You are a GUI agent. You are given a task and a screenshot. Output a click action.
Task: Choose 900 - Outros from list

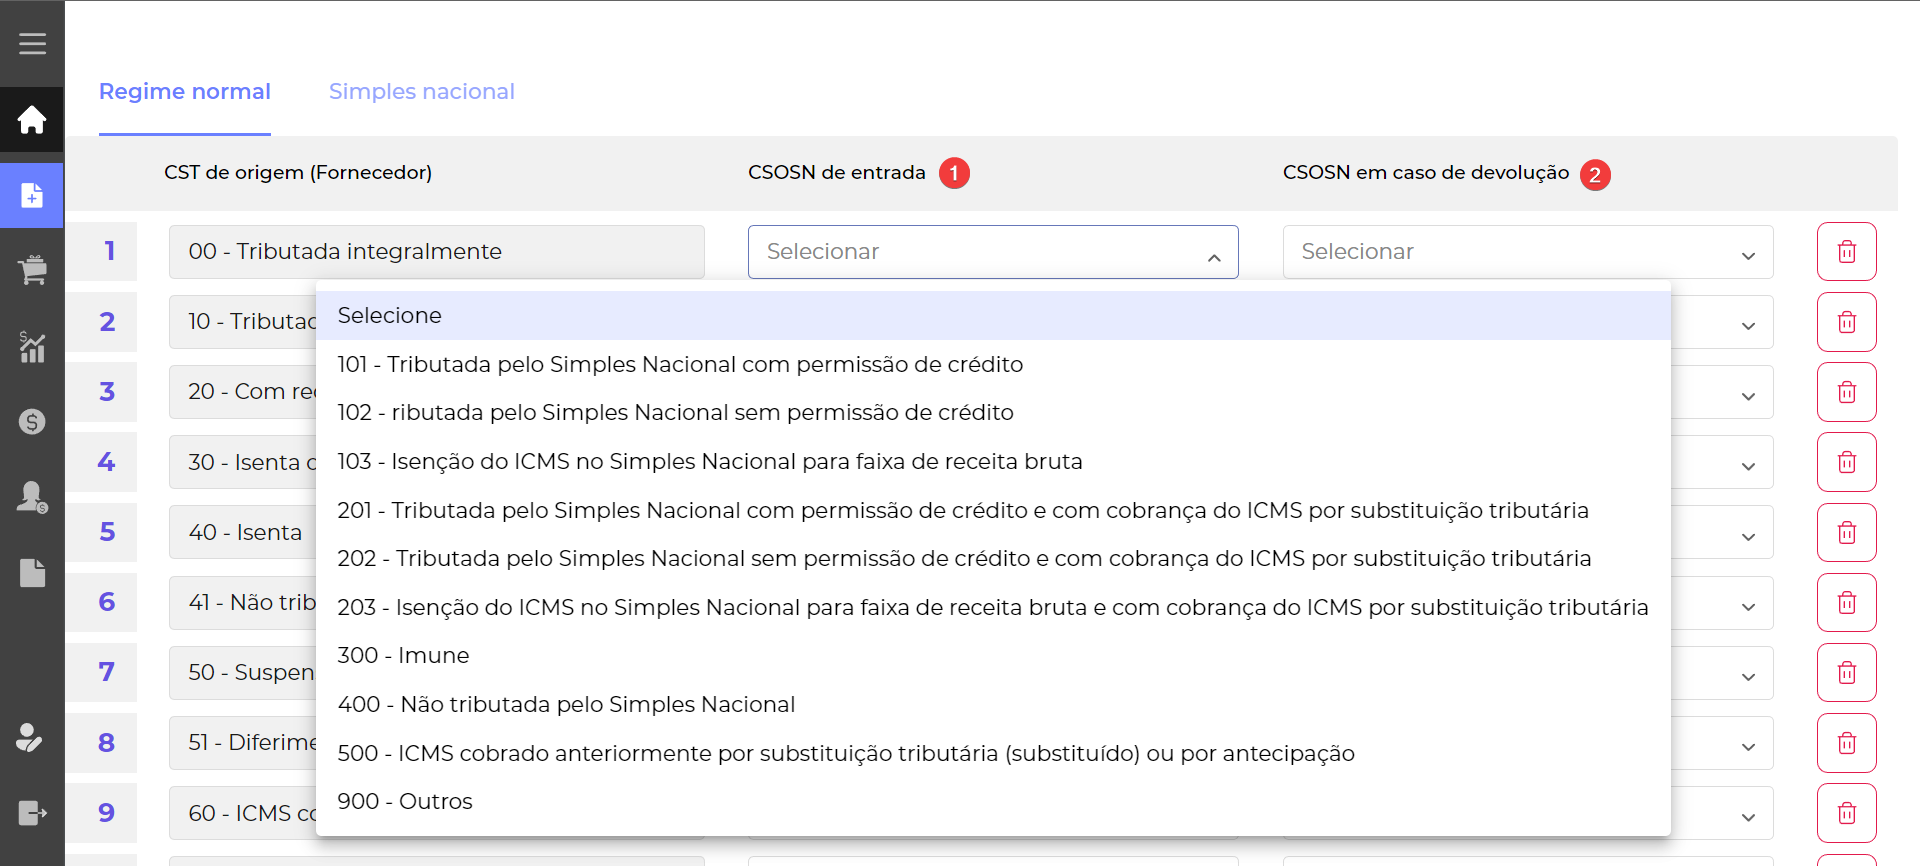tap(405, 801)
